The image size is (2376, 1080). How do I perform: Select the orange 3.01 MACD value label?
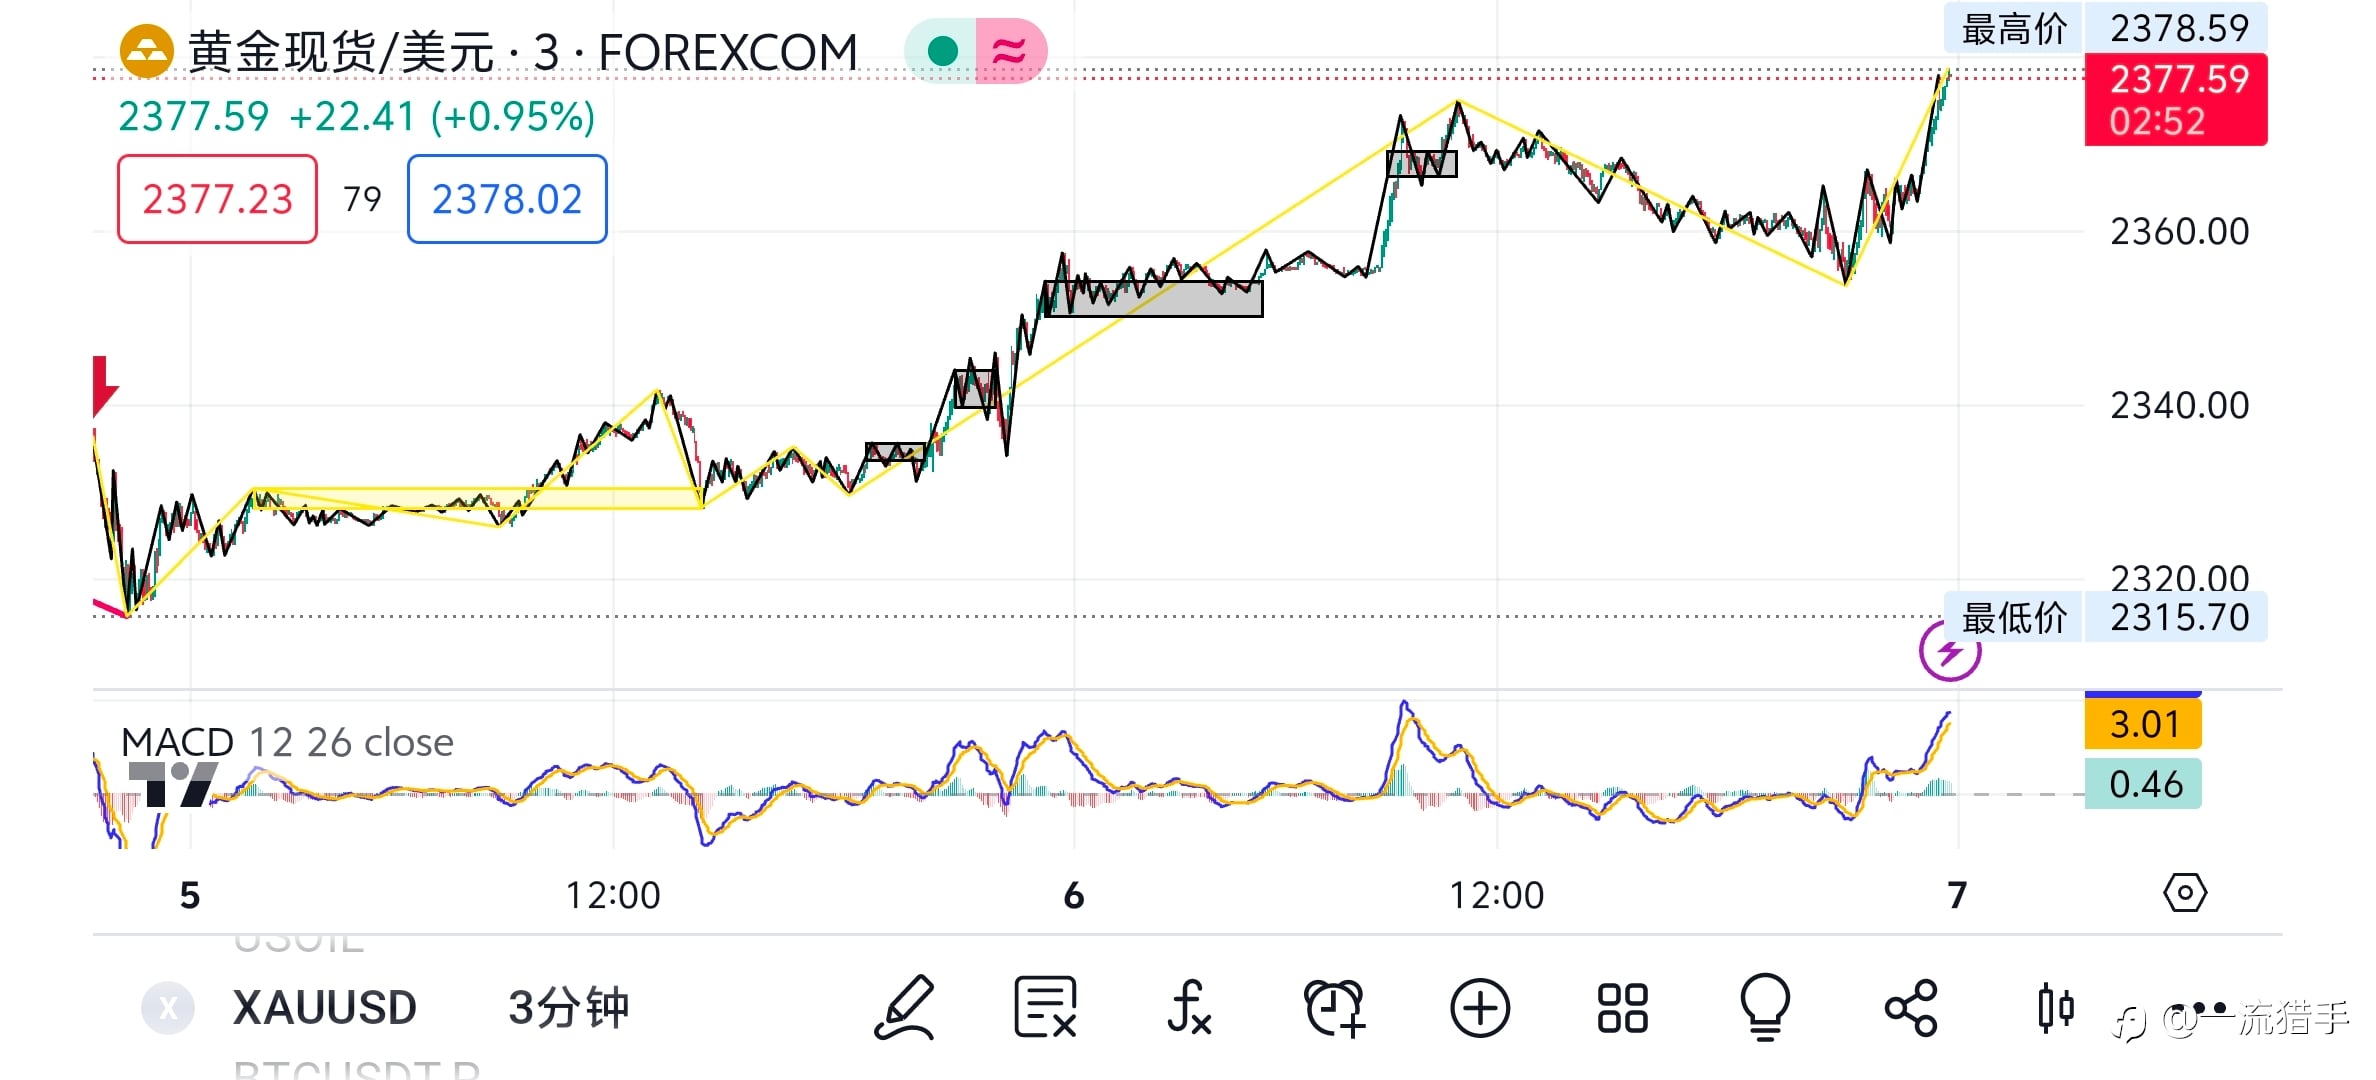[2143, 724]
